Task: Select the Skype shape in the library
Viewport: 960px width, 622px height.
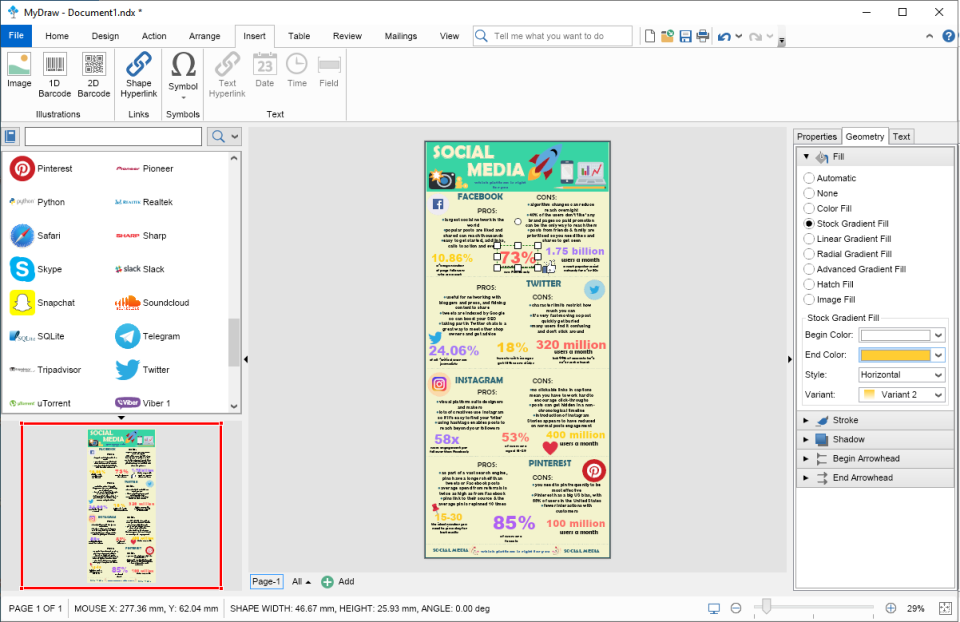Action: [42, 268]
